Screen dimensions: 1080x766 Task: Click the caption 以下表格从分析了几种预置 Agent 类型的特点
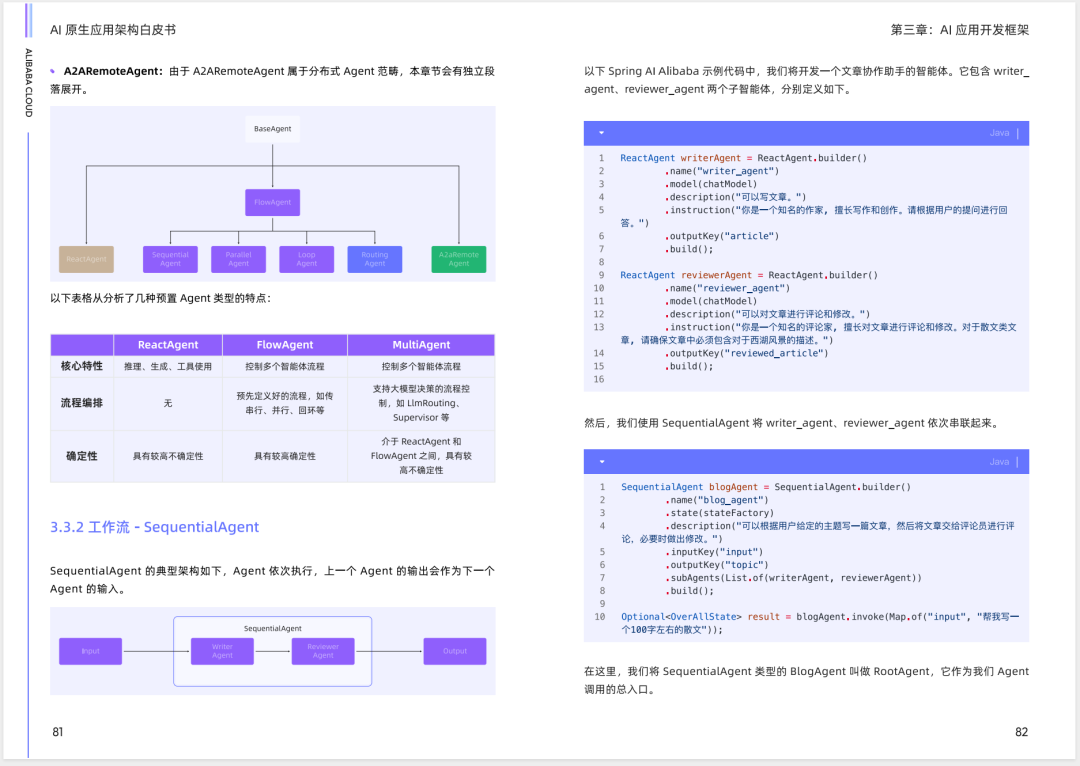160,298
